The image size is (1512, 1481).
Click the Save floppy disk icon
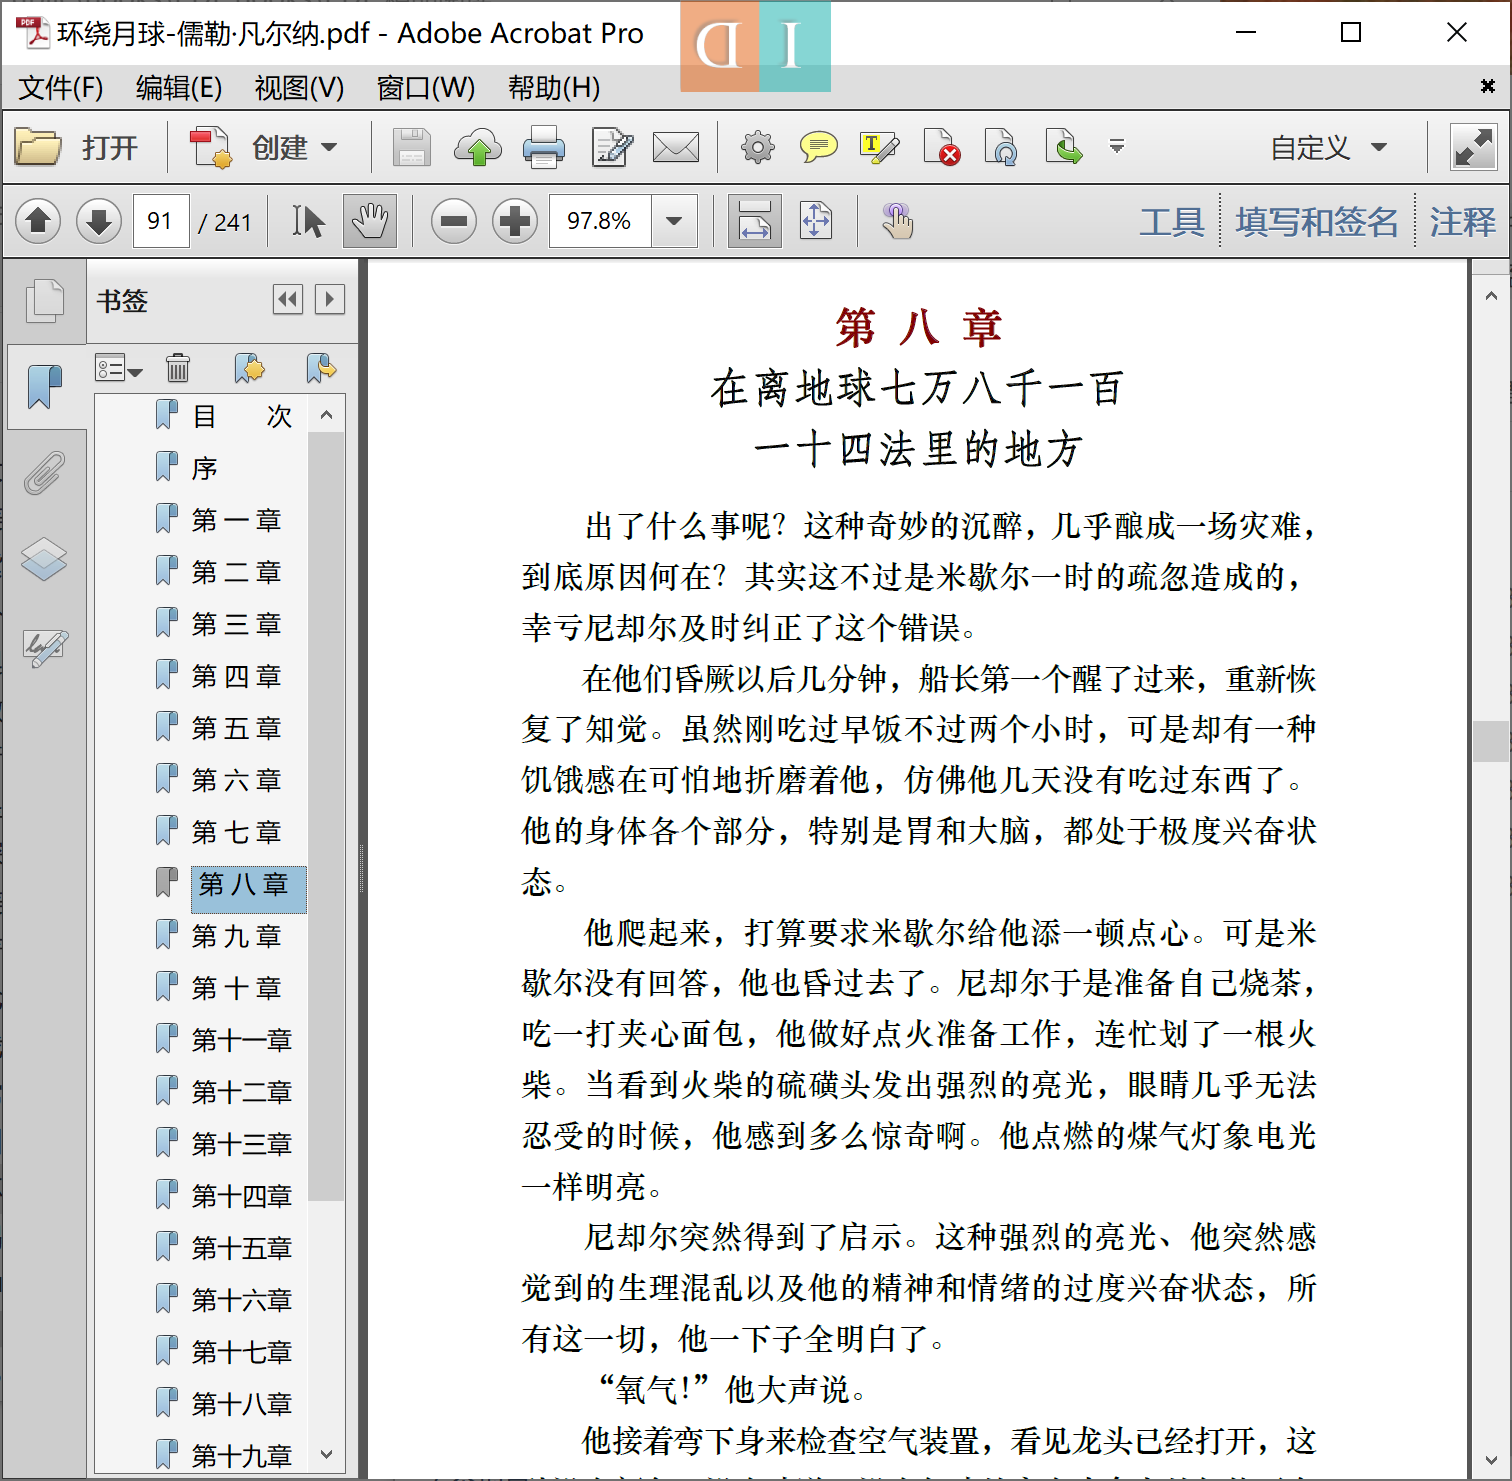click(x=411, y=147)
